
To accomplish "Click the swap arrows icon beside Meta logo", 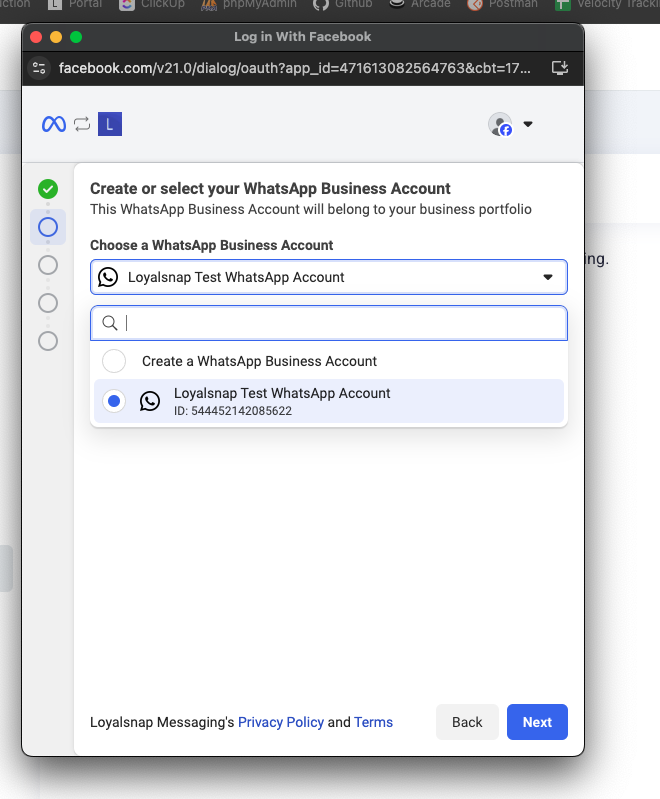I will click(x=82, y=124).
